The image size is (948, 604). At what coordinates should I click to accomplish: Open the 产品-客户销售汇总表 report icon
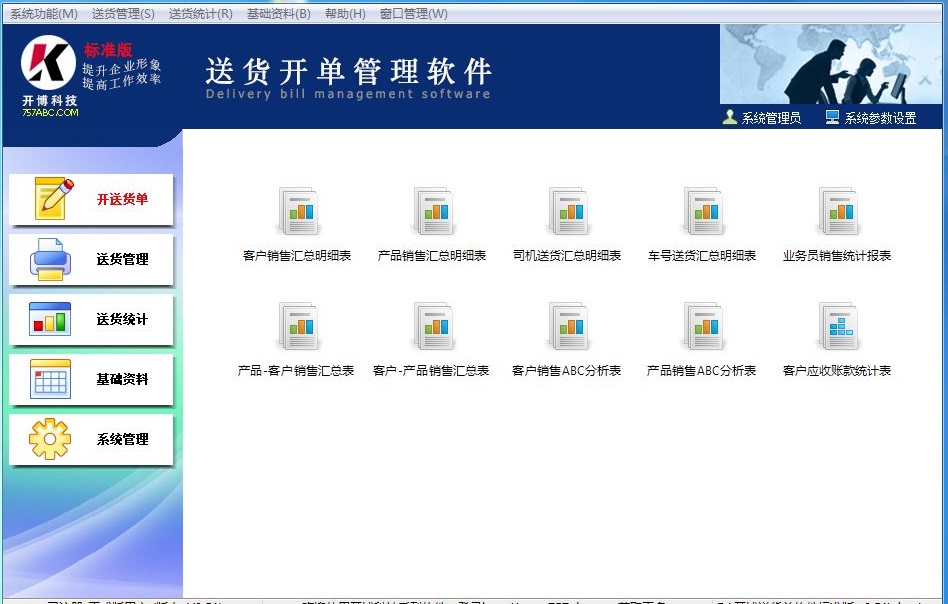[x=299, y=327]
